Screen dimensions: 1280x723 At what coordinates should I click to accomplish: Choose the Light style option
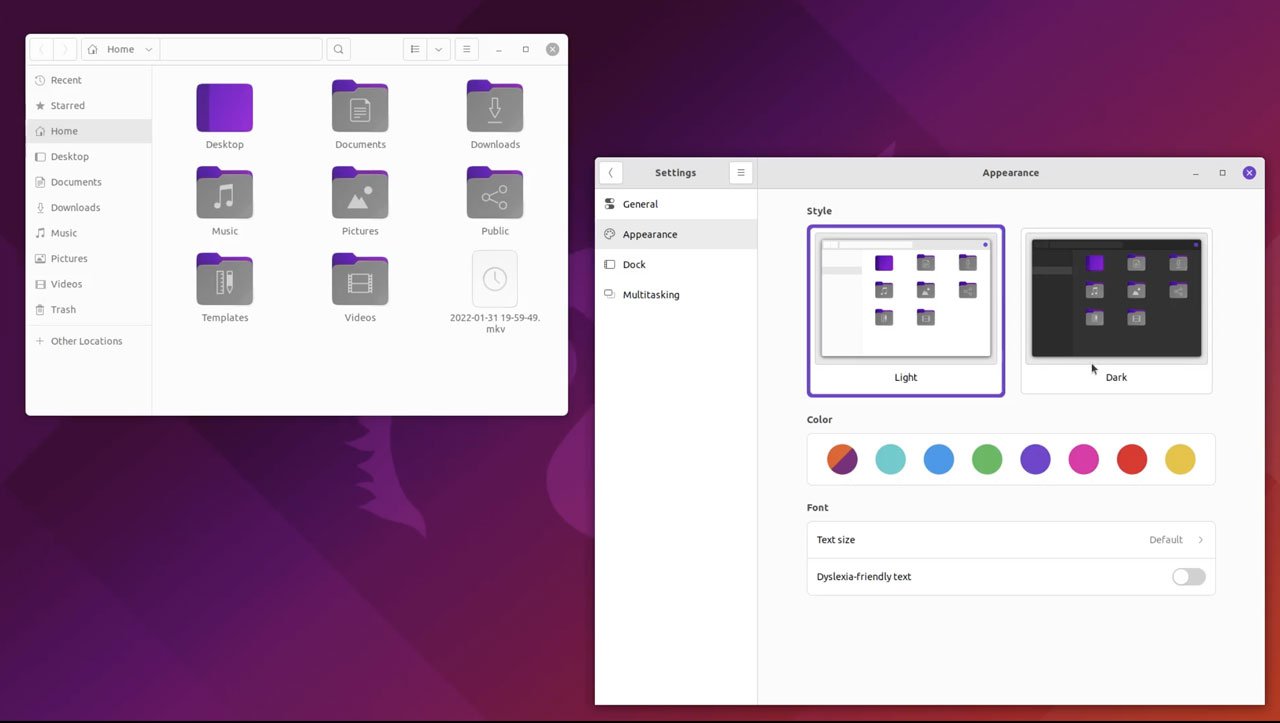[x=906, y=311]
